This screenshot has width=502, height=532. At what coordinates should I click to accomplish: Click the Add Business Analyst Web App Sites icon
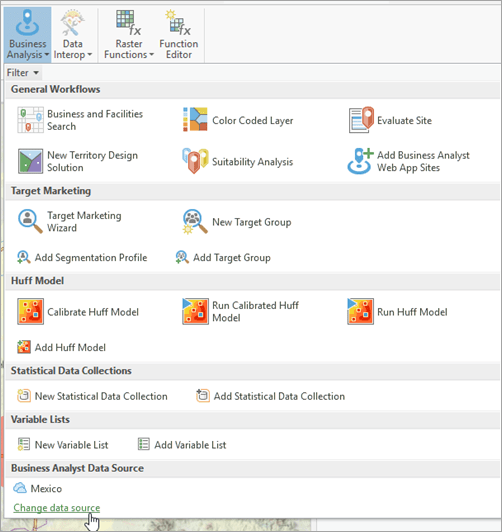(360, 161)
